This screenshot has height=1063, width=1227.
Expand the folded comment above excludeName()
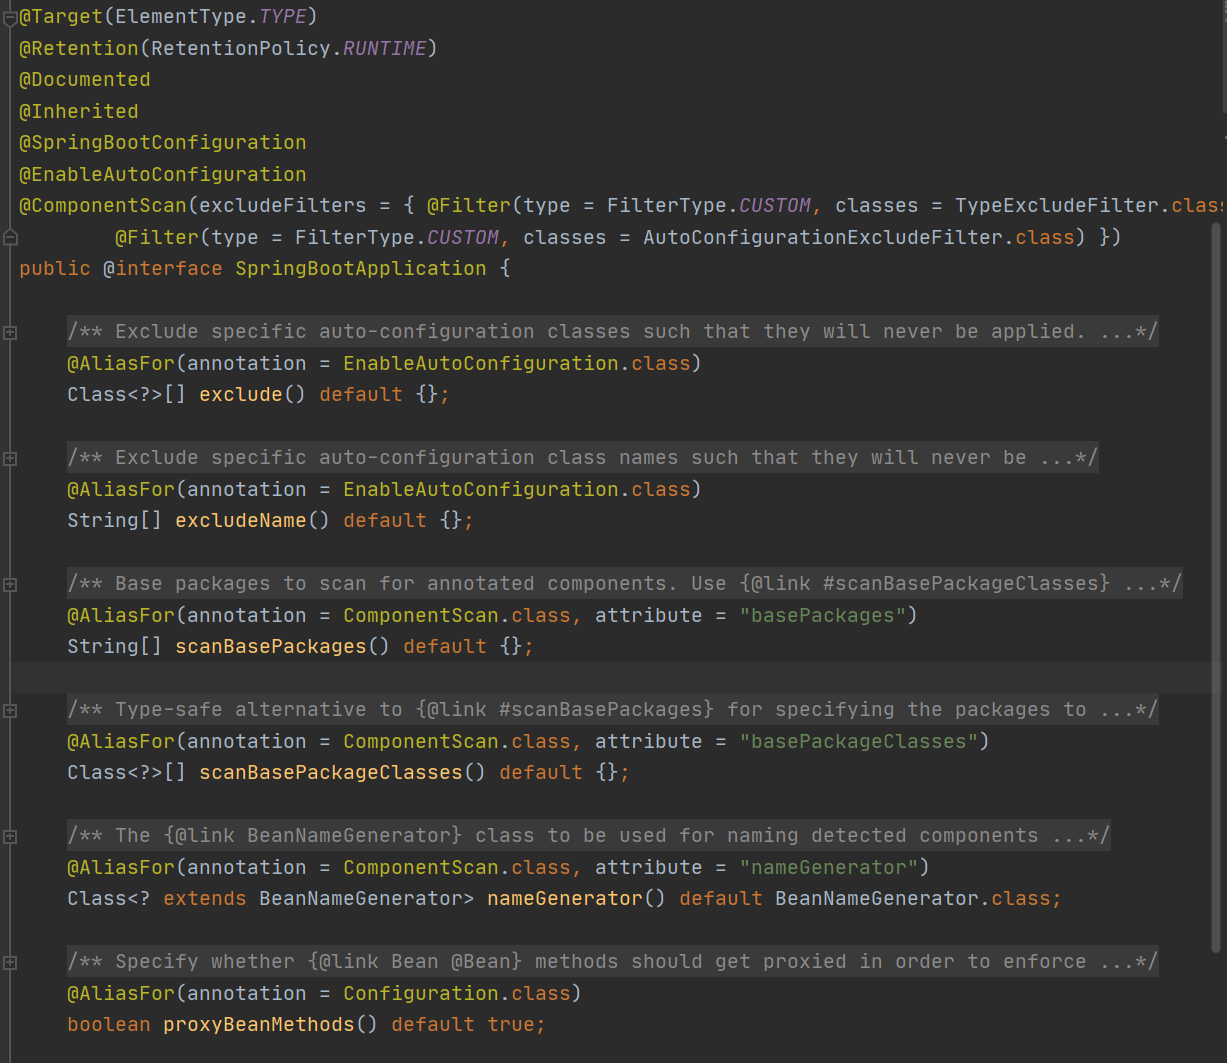[10, 458]
